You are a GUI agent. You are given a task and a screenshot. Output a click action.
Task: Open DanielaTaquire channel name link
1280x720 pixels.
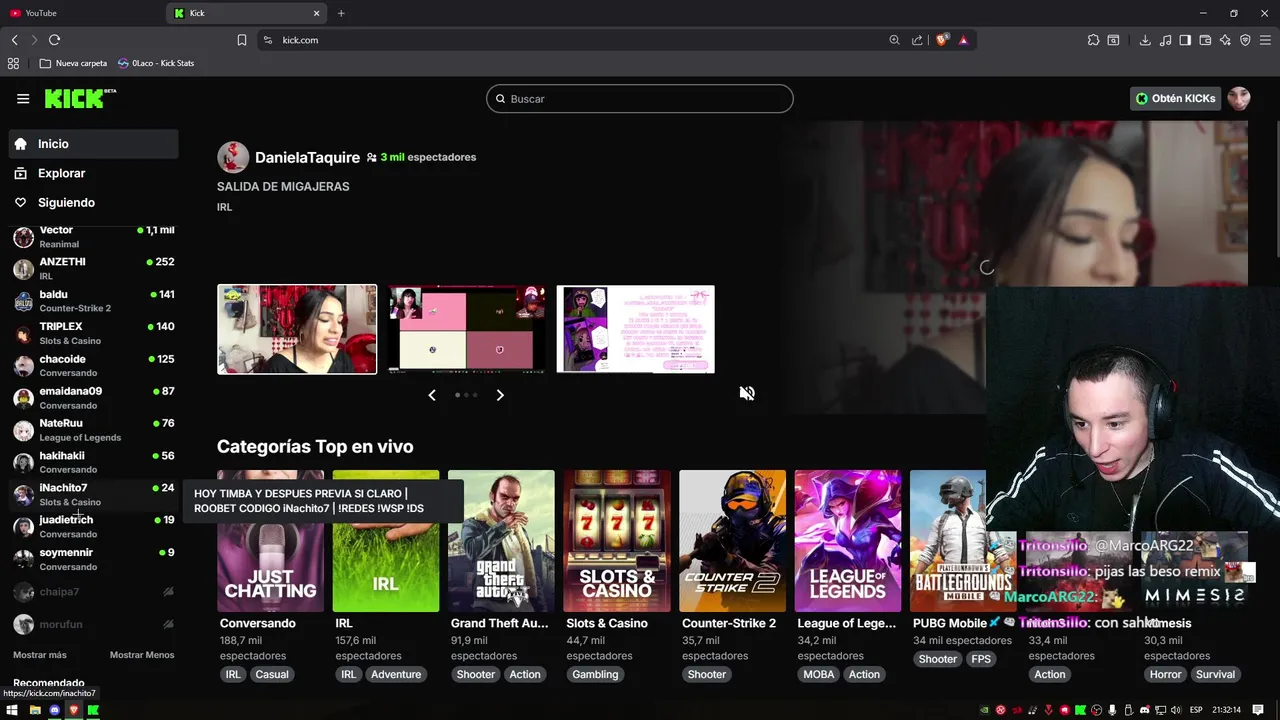click(307, 157)
